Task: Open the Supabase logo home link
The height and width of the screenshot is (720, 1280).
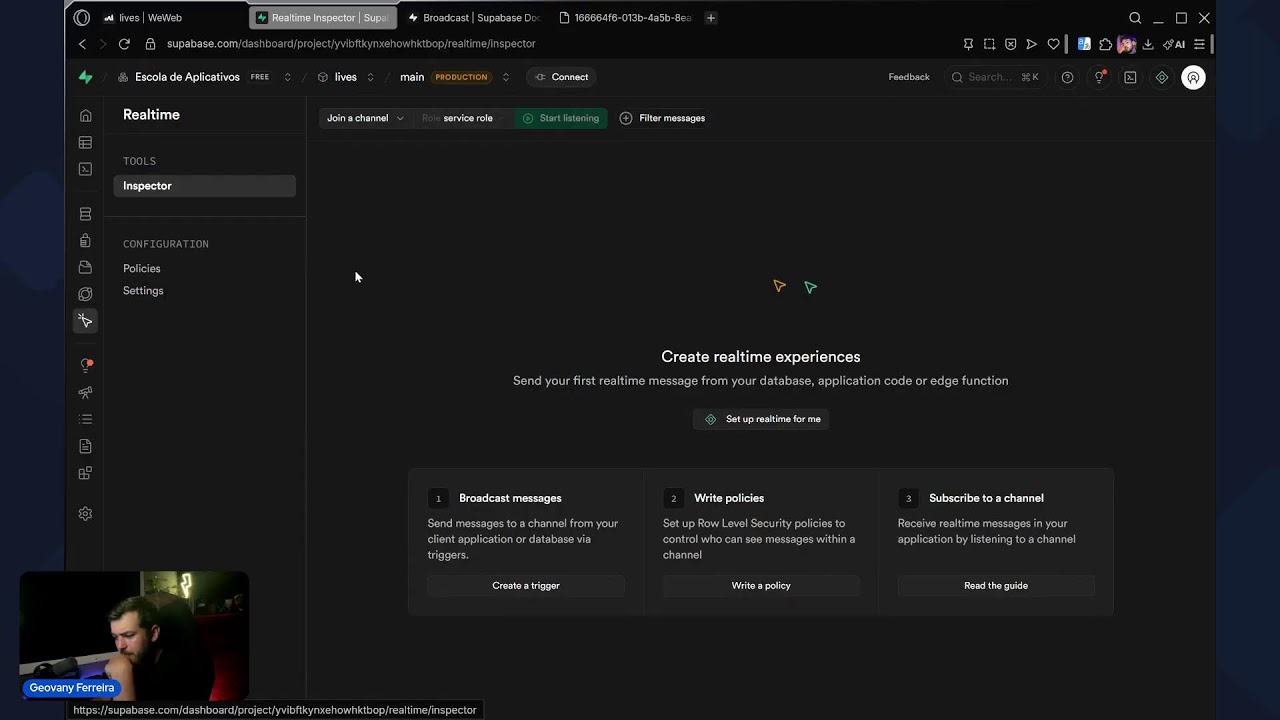Action: pos(85,77)
